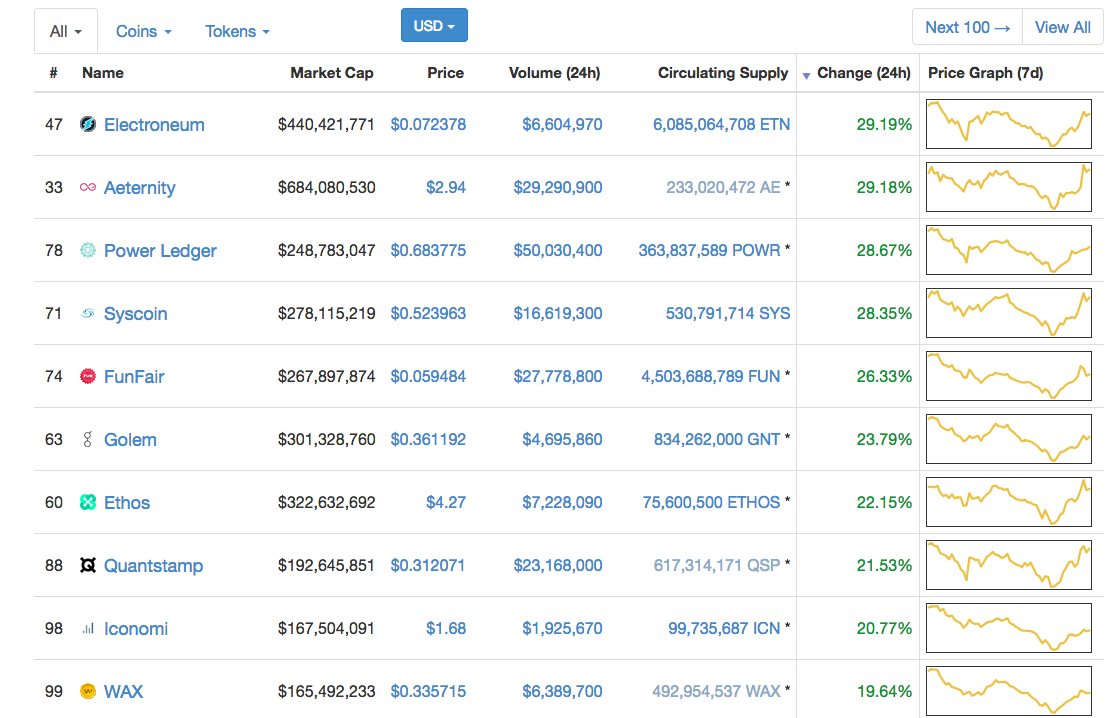Expand the Coins filter dropdown

pos(143,32)
